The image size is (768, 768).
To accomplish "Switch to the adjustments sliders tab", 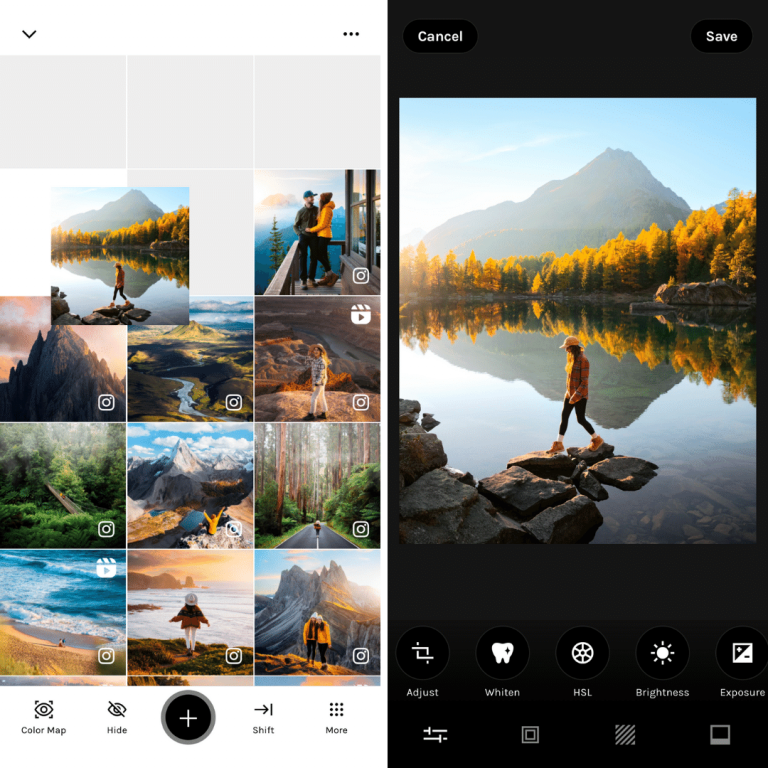I will coord(435,735).
